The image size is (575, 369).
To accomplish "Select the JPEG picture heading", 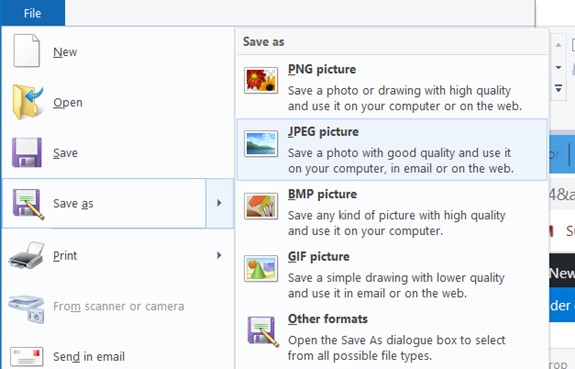I will [323, 132].
